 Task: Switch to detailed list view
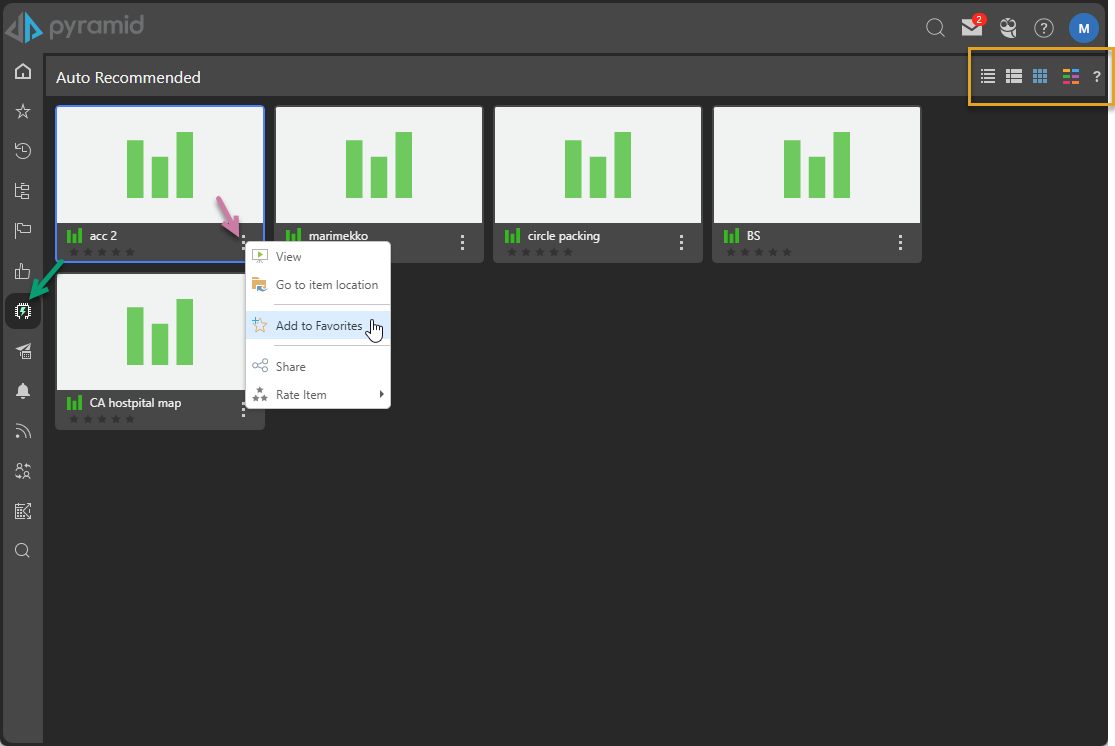pos(1013,76)
